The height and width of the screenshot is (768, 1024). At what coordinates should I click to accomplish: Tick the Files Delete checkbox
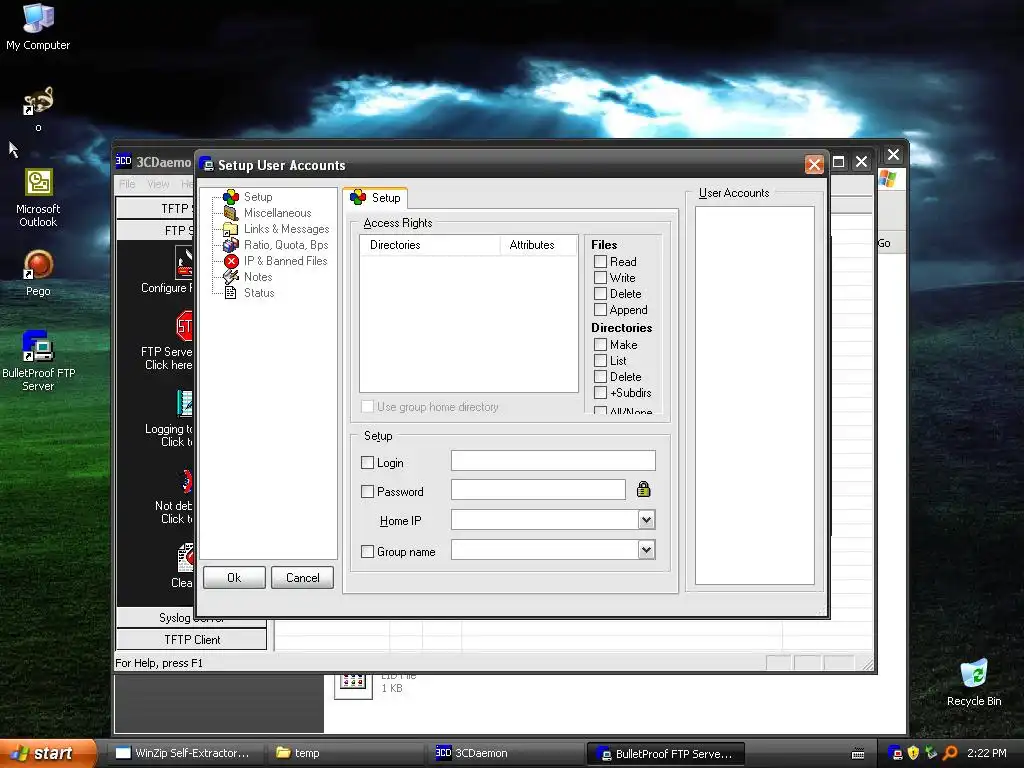point(600,293)
